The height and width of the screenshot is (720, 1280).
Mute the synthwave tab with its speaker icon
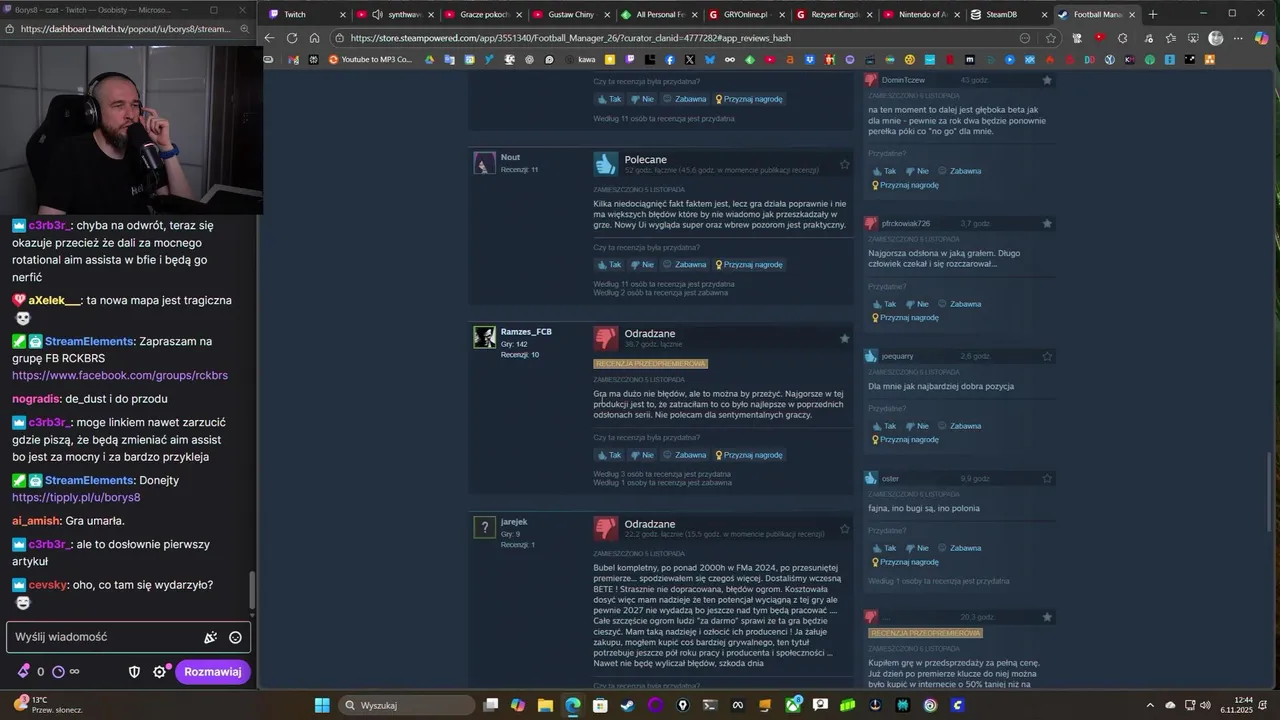tap(376, 14)
